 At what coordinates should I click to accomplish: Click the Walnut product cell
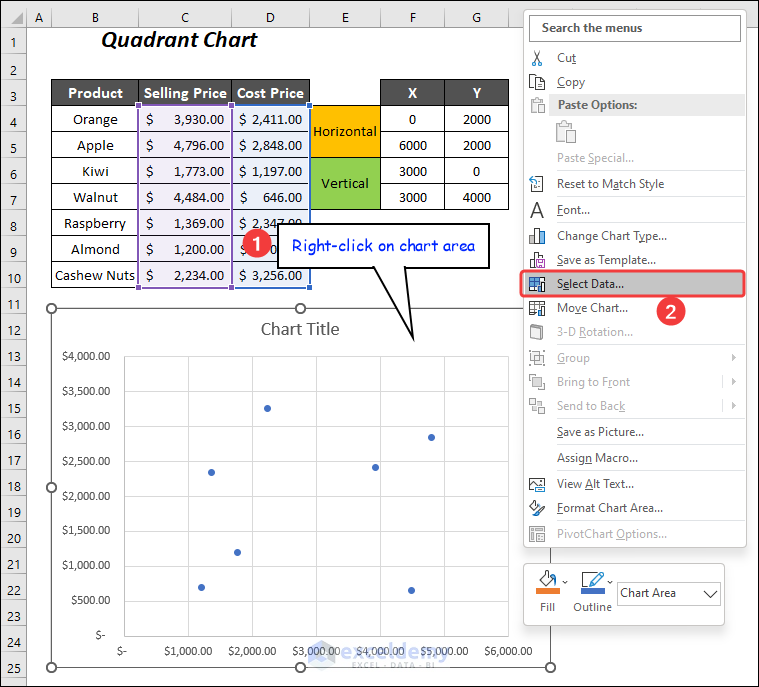click(x=95, y=197)
